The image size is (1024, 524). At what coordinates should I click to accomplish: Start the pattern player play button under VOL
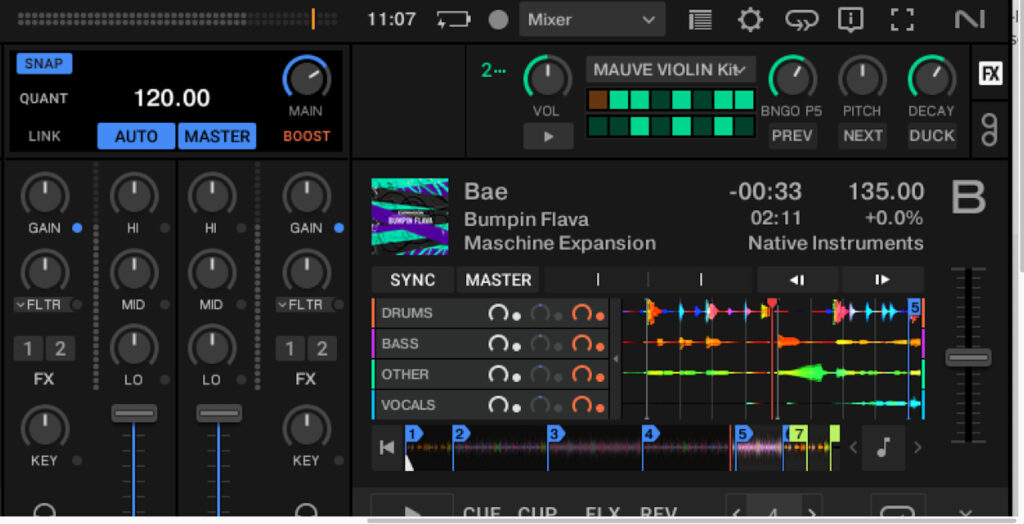(x=548, y=136)
